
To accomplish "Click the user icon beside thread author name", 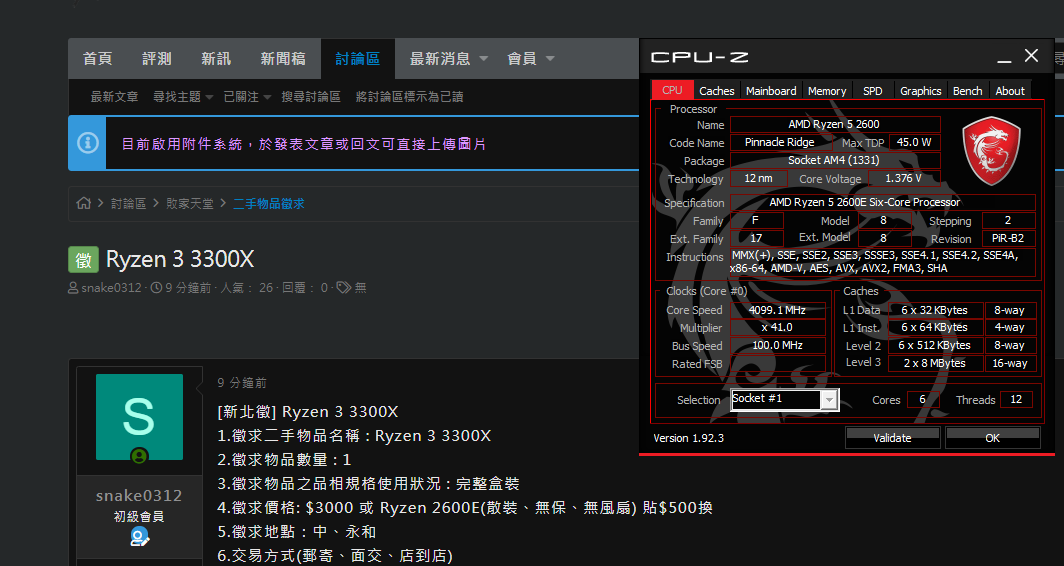I will 73,288.
